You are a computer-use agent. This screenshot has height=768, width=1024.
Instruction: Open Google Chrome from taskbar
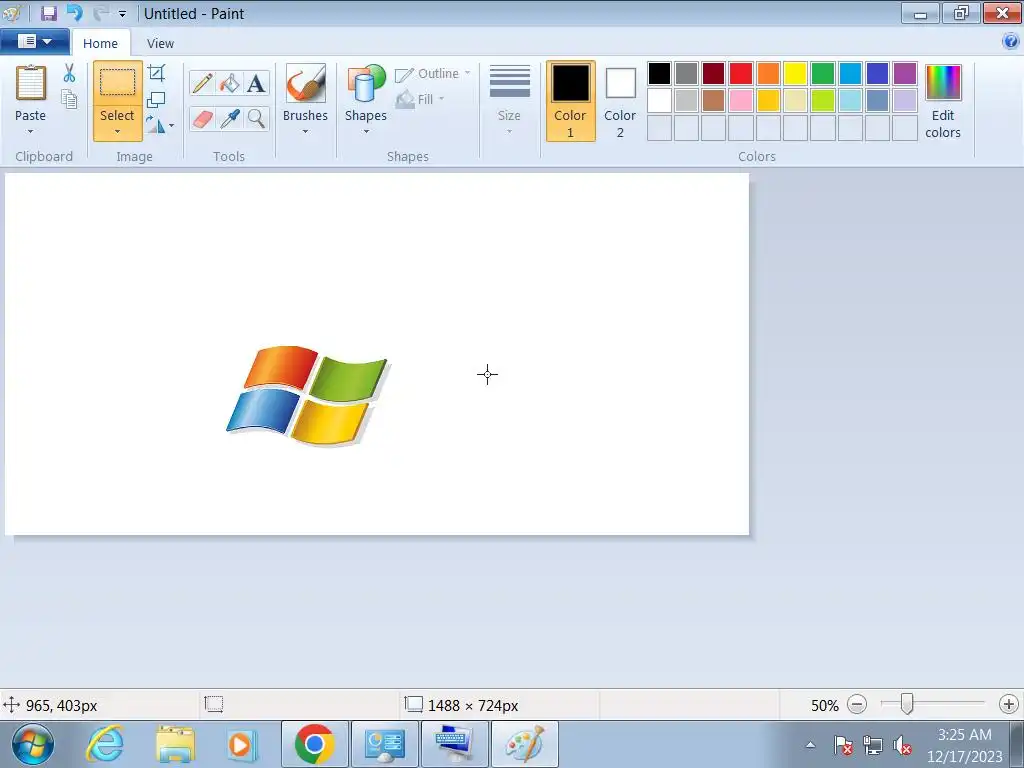314,744
